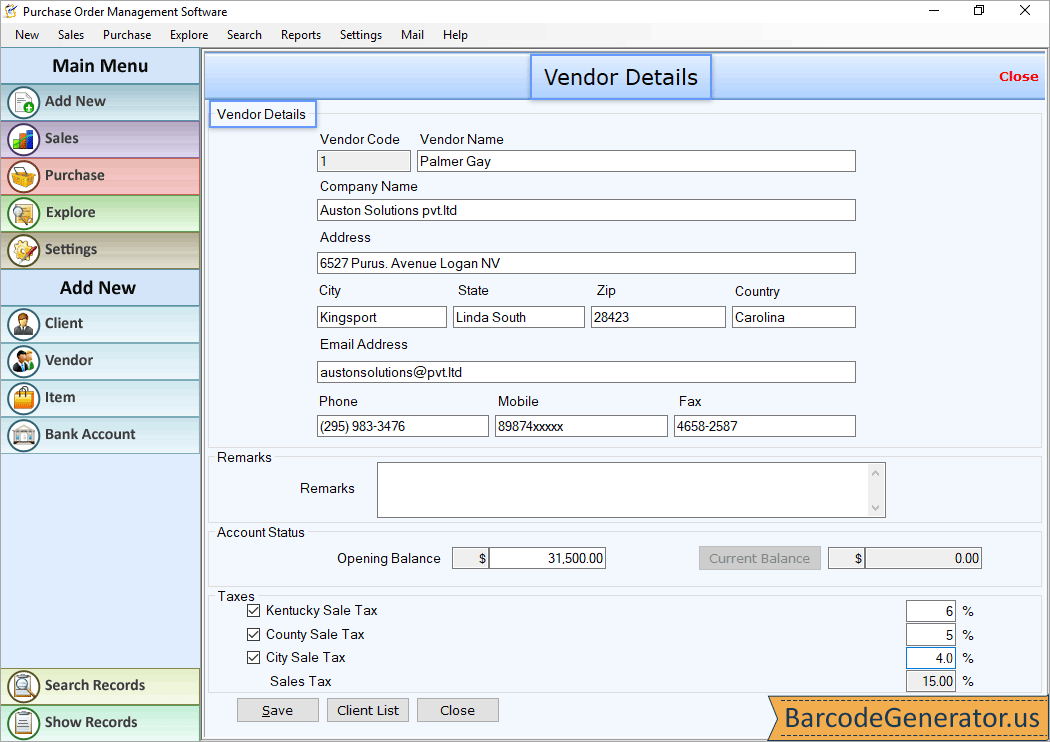Screen dimensions: 1050x742
Task: Save the vendor record
Action: click(x=277, y=709)
